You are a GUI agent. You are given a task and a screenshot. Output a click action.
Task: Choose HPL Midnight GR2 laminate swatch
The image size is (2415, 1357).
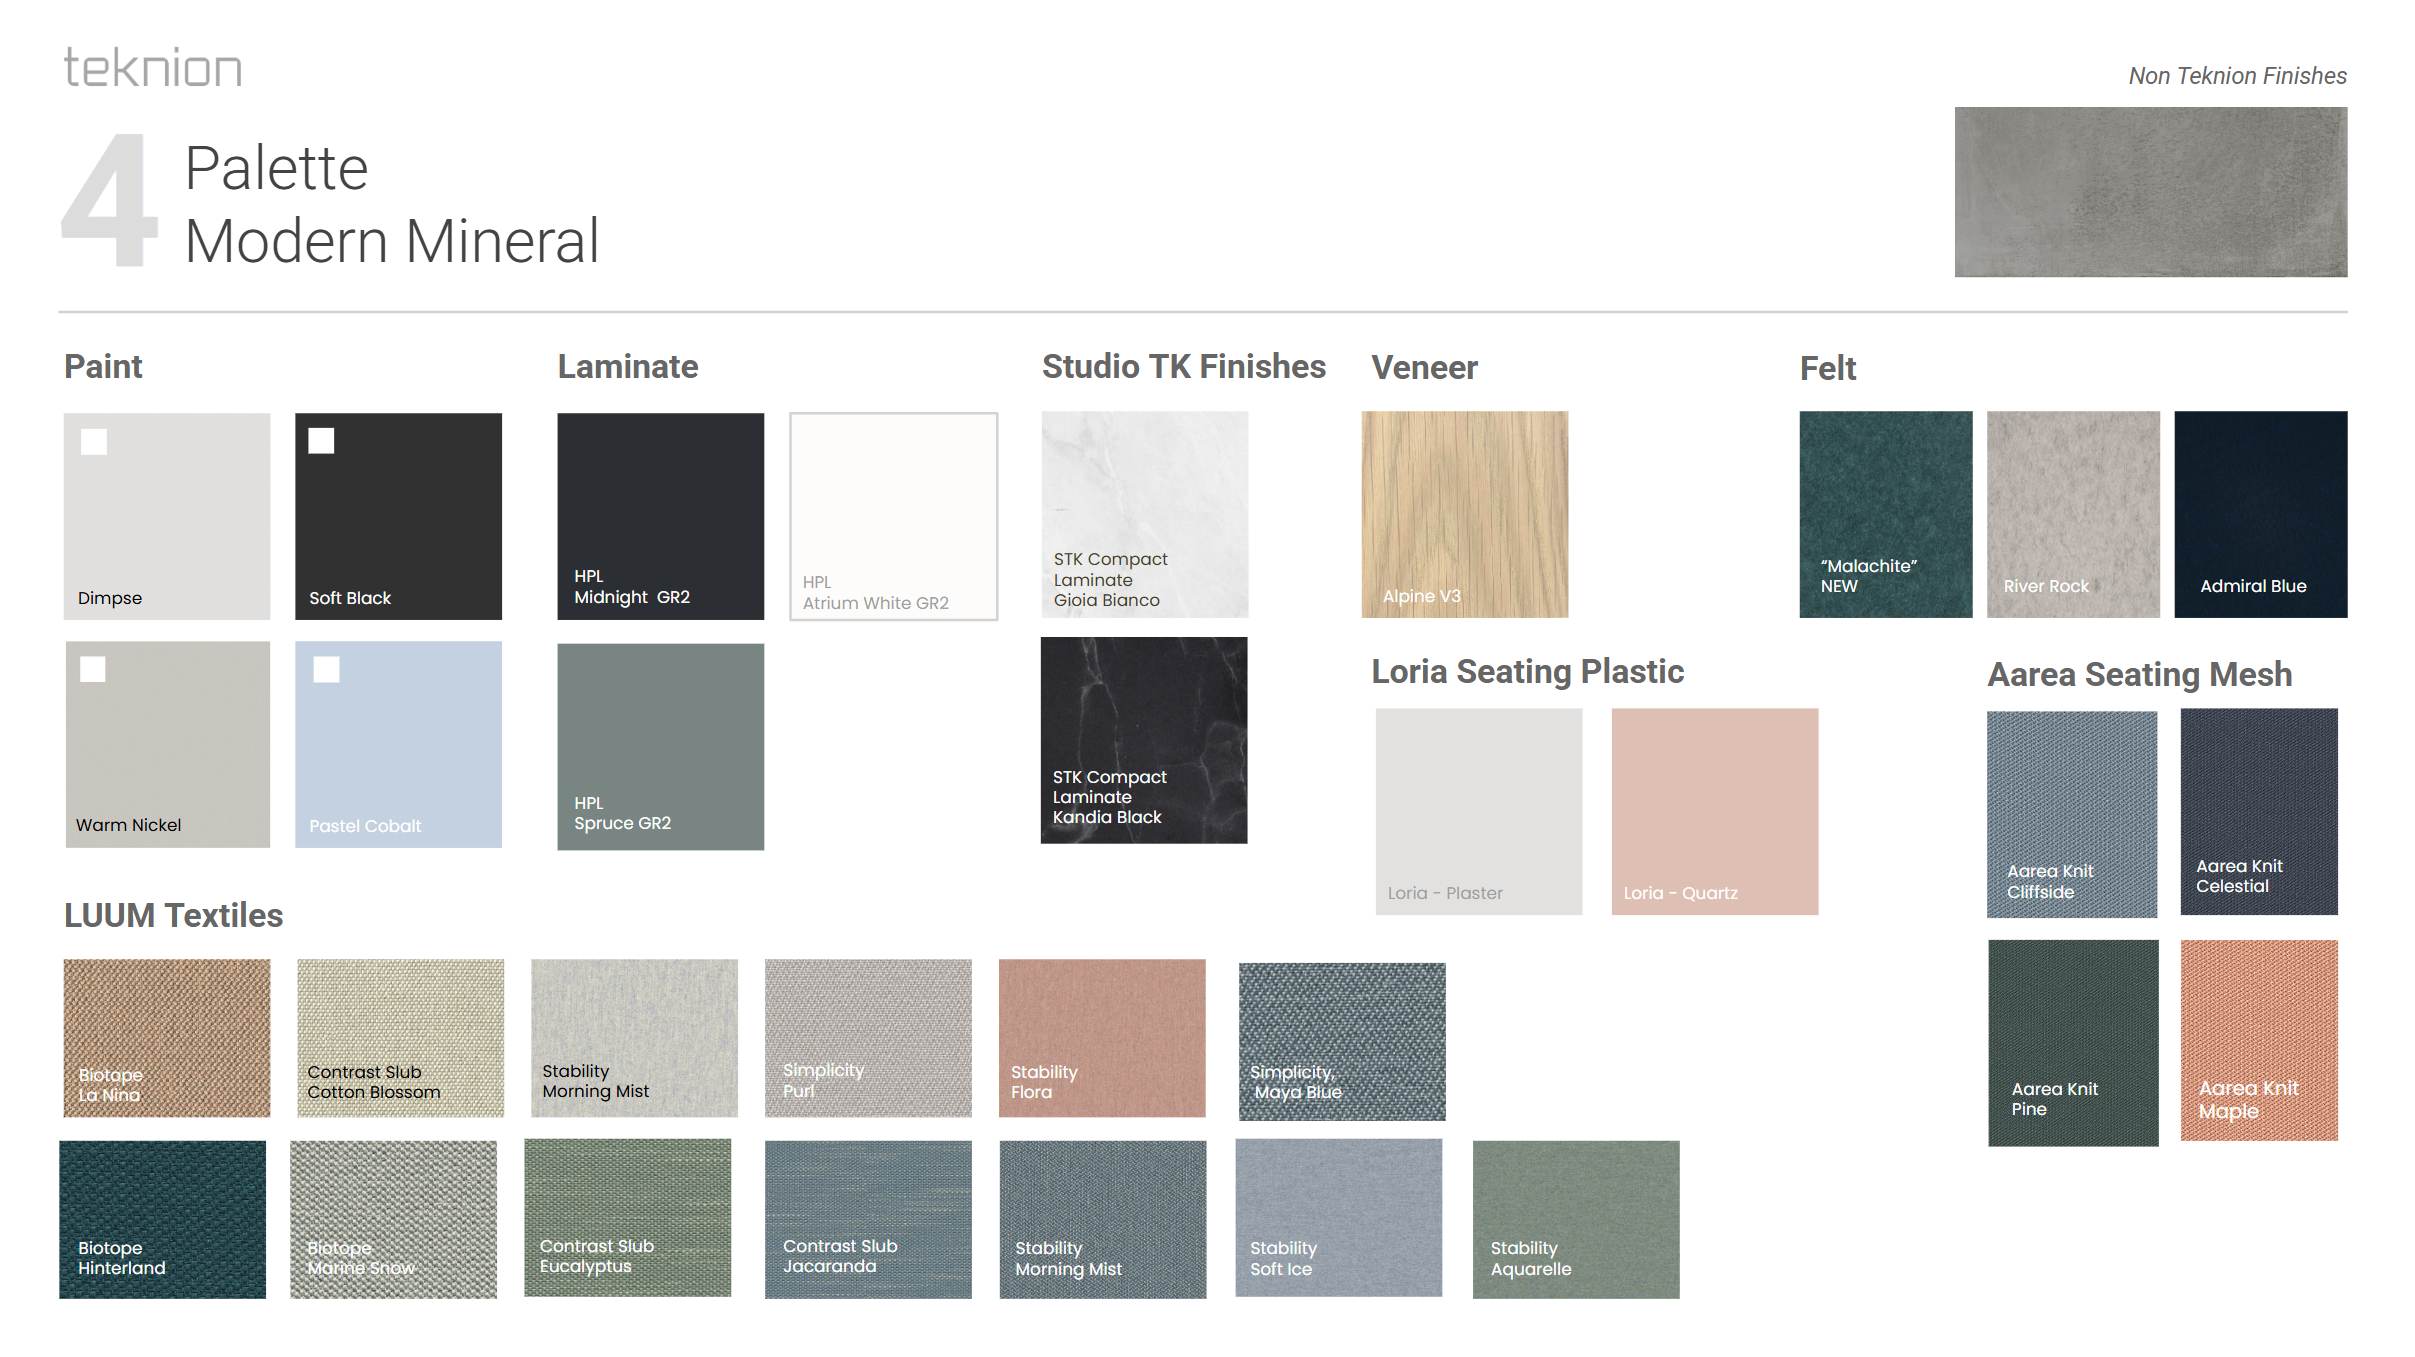click(x=661, y=516)
